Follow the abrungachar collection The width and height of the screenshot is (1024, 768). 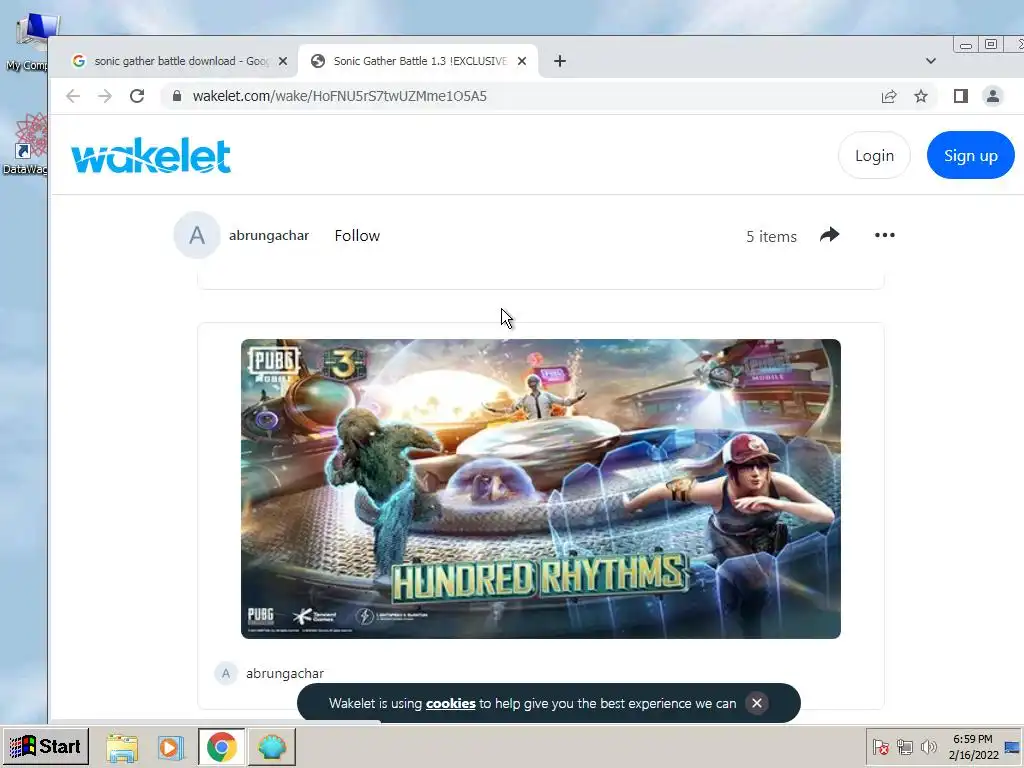[357, 236]
